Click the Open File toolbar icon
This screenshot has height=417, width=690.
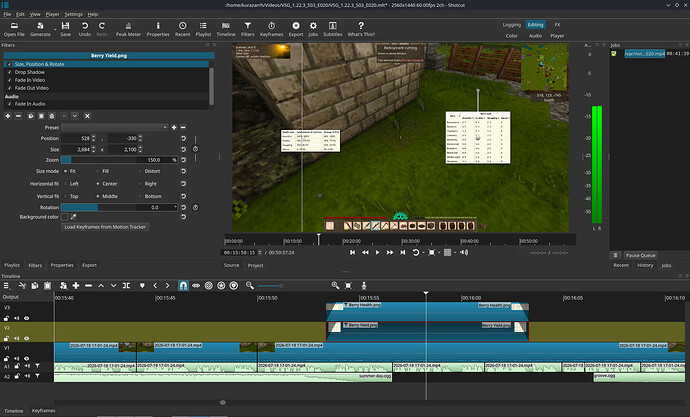[x=14, y=29]
